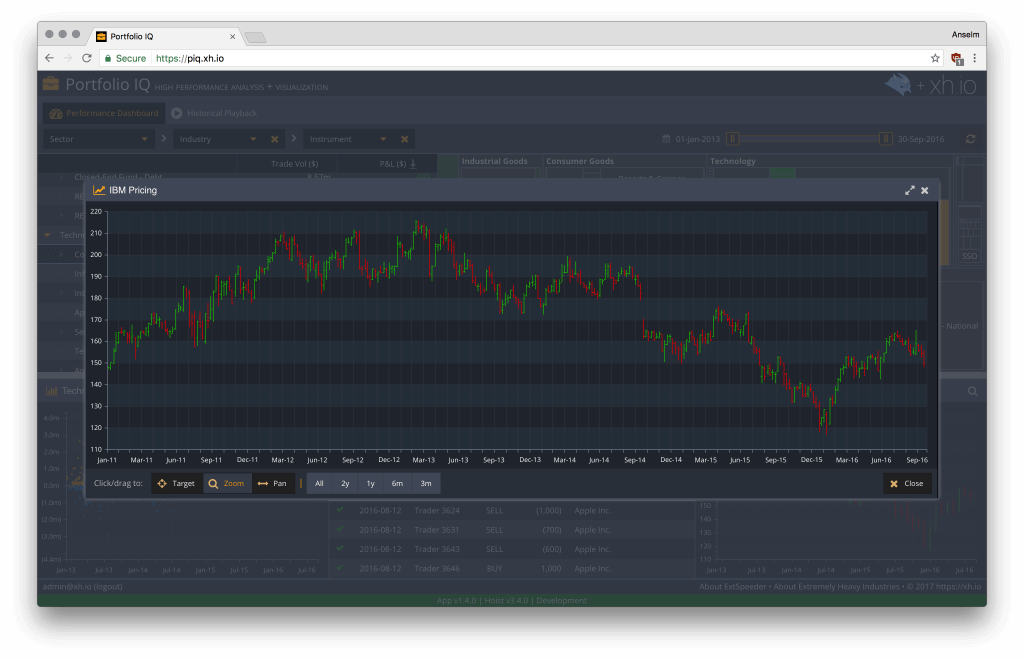Click the browser extension icon

[x=957, y=59]
